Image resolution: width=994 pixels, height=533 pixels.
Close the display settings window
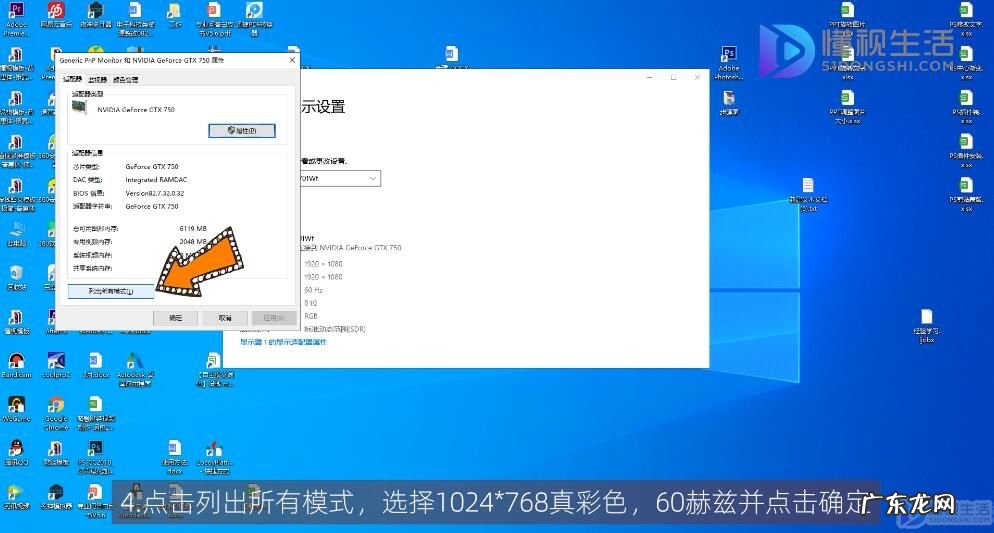[697, 77]
